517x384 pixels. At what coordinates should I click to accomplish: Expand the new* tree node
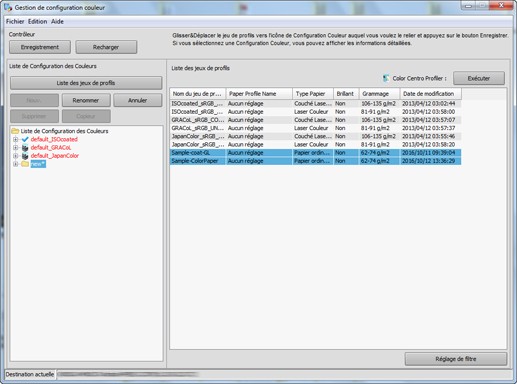pyautogui.click(x=15, y=164)
